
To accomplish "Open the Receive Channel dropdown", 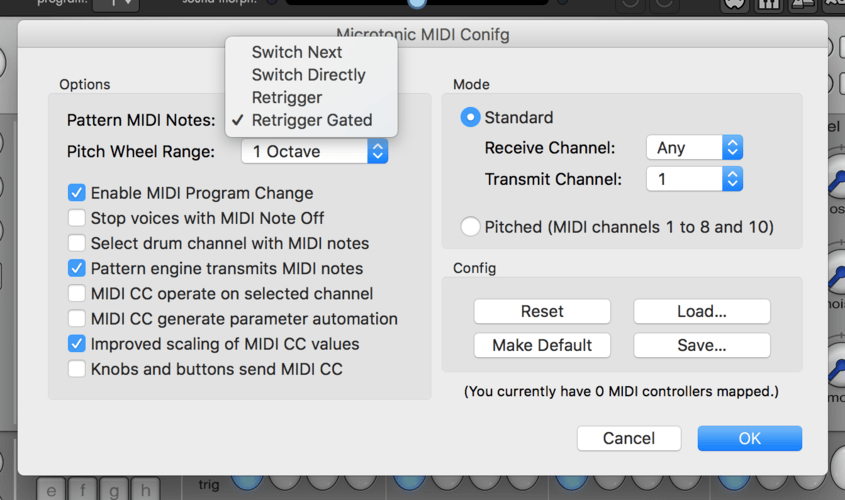I will (x=695, y=148).
